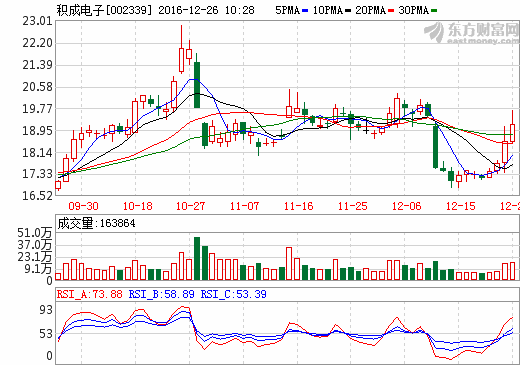
Task: Select the 12-15 date axis label
Action: [460, 206]
